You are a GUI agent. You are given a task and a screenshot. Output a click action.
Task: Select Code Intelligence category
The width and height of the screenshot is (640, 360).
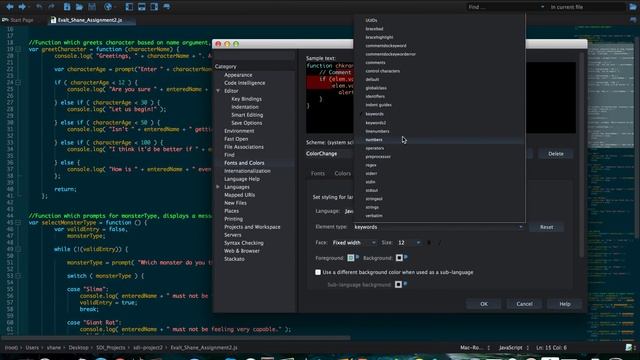click(244, 83)
